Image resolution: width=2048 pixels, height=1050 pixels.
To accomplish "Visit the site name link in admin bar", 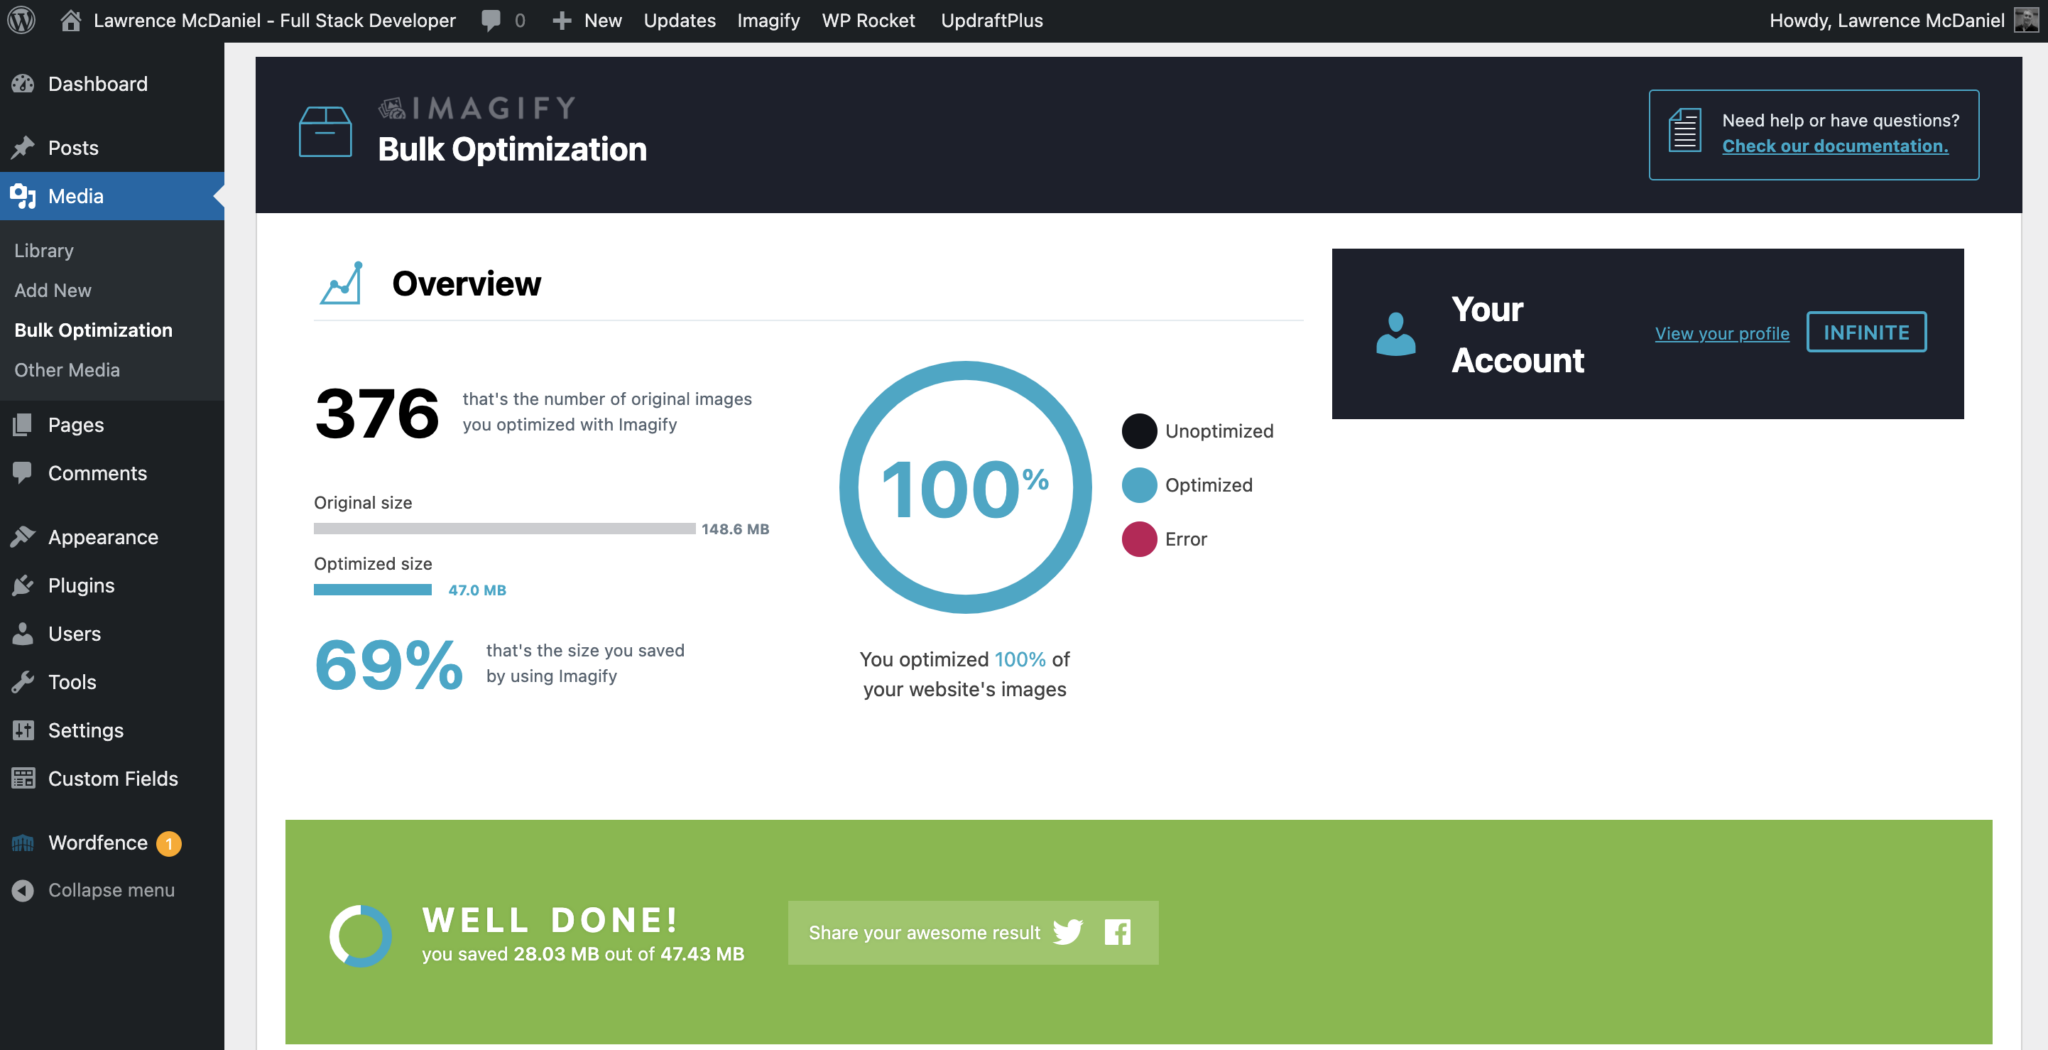I will click(274, 20).
